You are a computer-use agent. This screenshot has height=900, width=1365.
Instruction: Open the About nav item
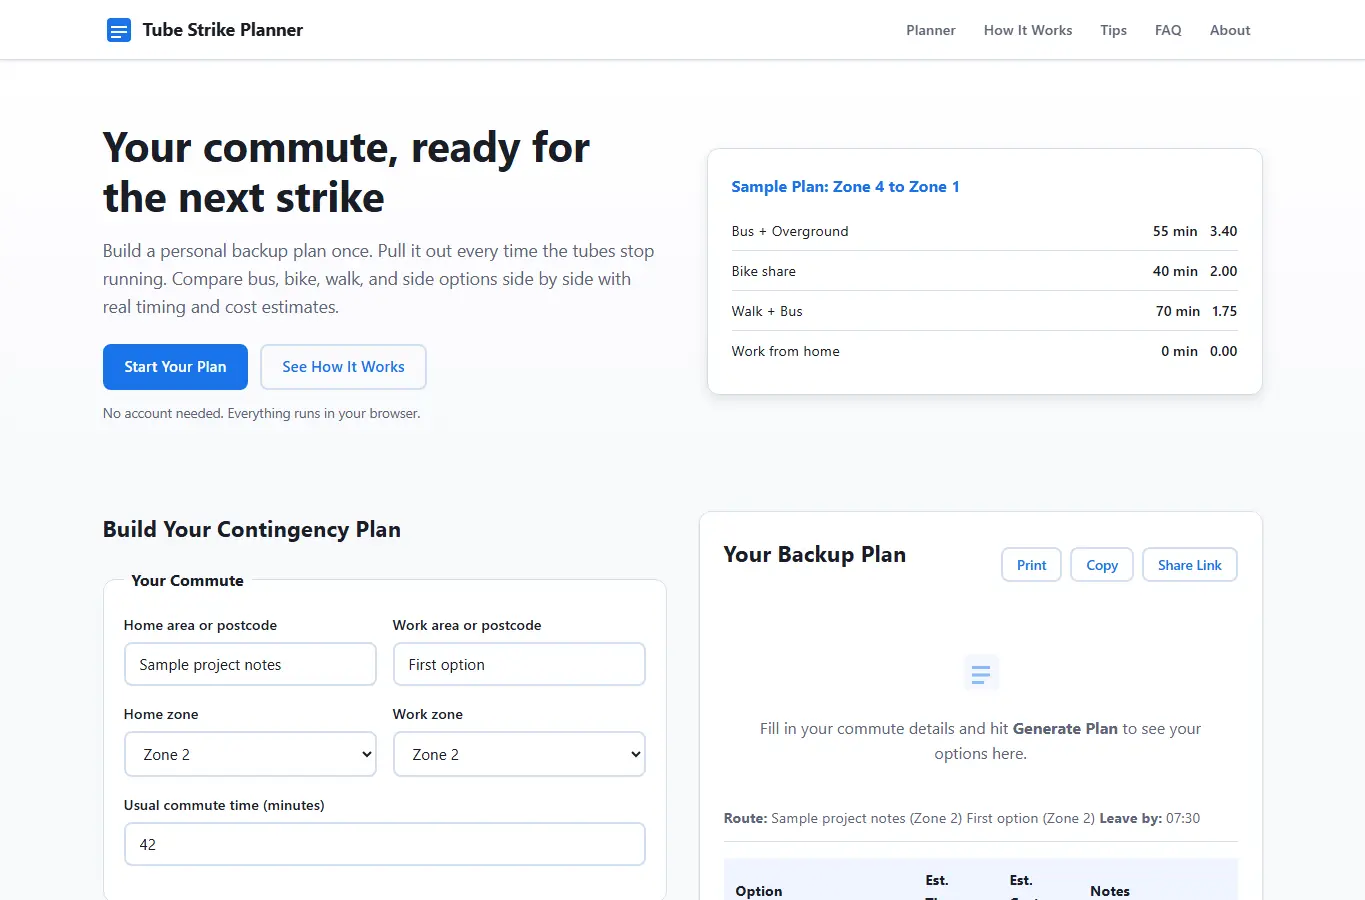1230,30
